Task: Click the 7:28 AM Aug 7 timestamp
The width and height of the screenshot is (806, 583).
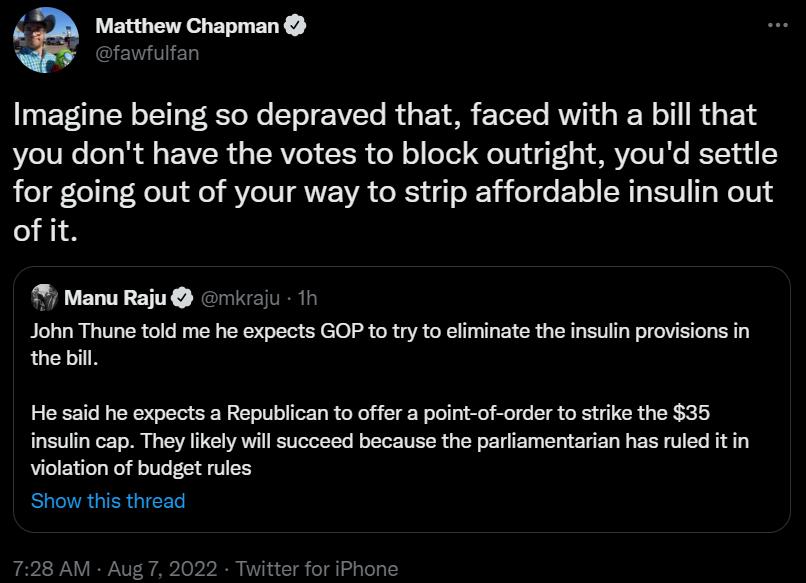Action: pyautogui.click(x=113, y=568)
